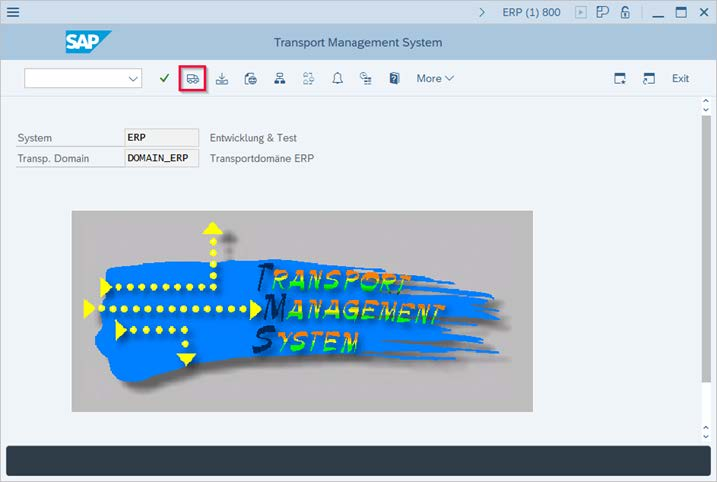717x482 pixels.
Task: Open the command field dropdown arrow
Action: pyautogui.click(x=134, y=78)
